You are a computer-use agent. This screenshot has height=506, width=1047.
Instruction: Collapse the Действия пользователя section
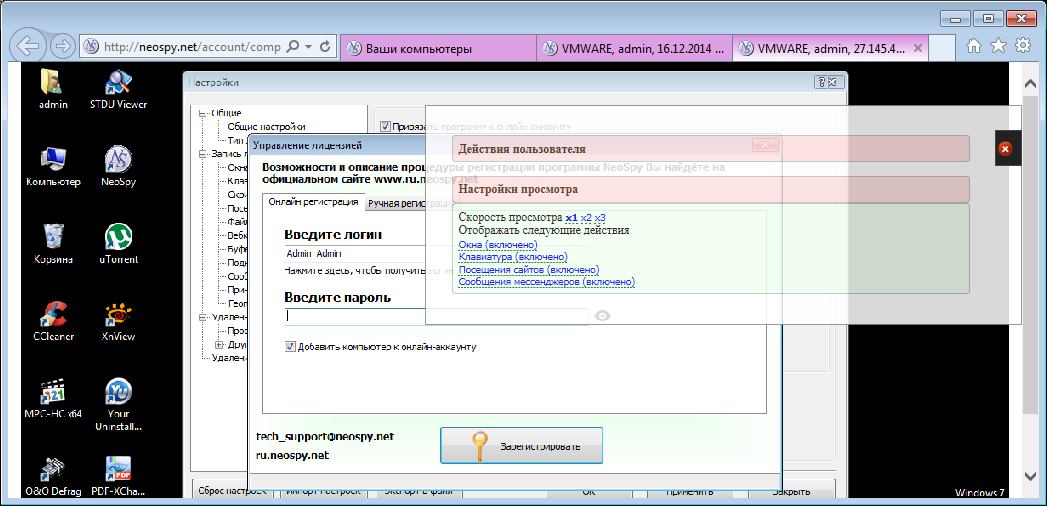coord(710,149)
